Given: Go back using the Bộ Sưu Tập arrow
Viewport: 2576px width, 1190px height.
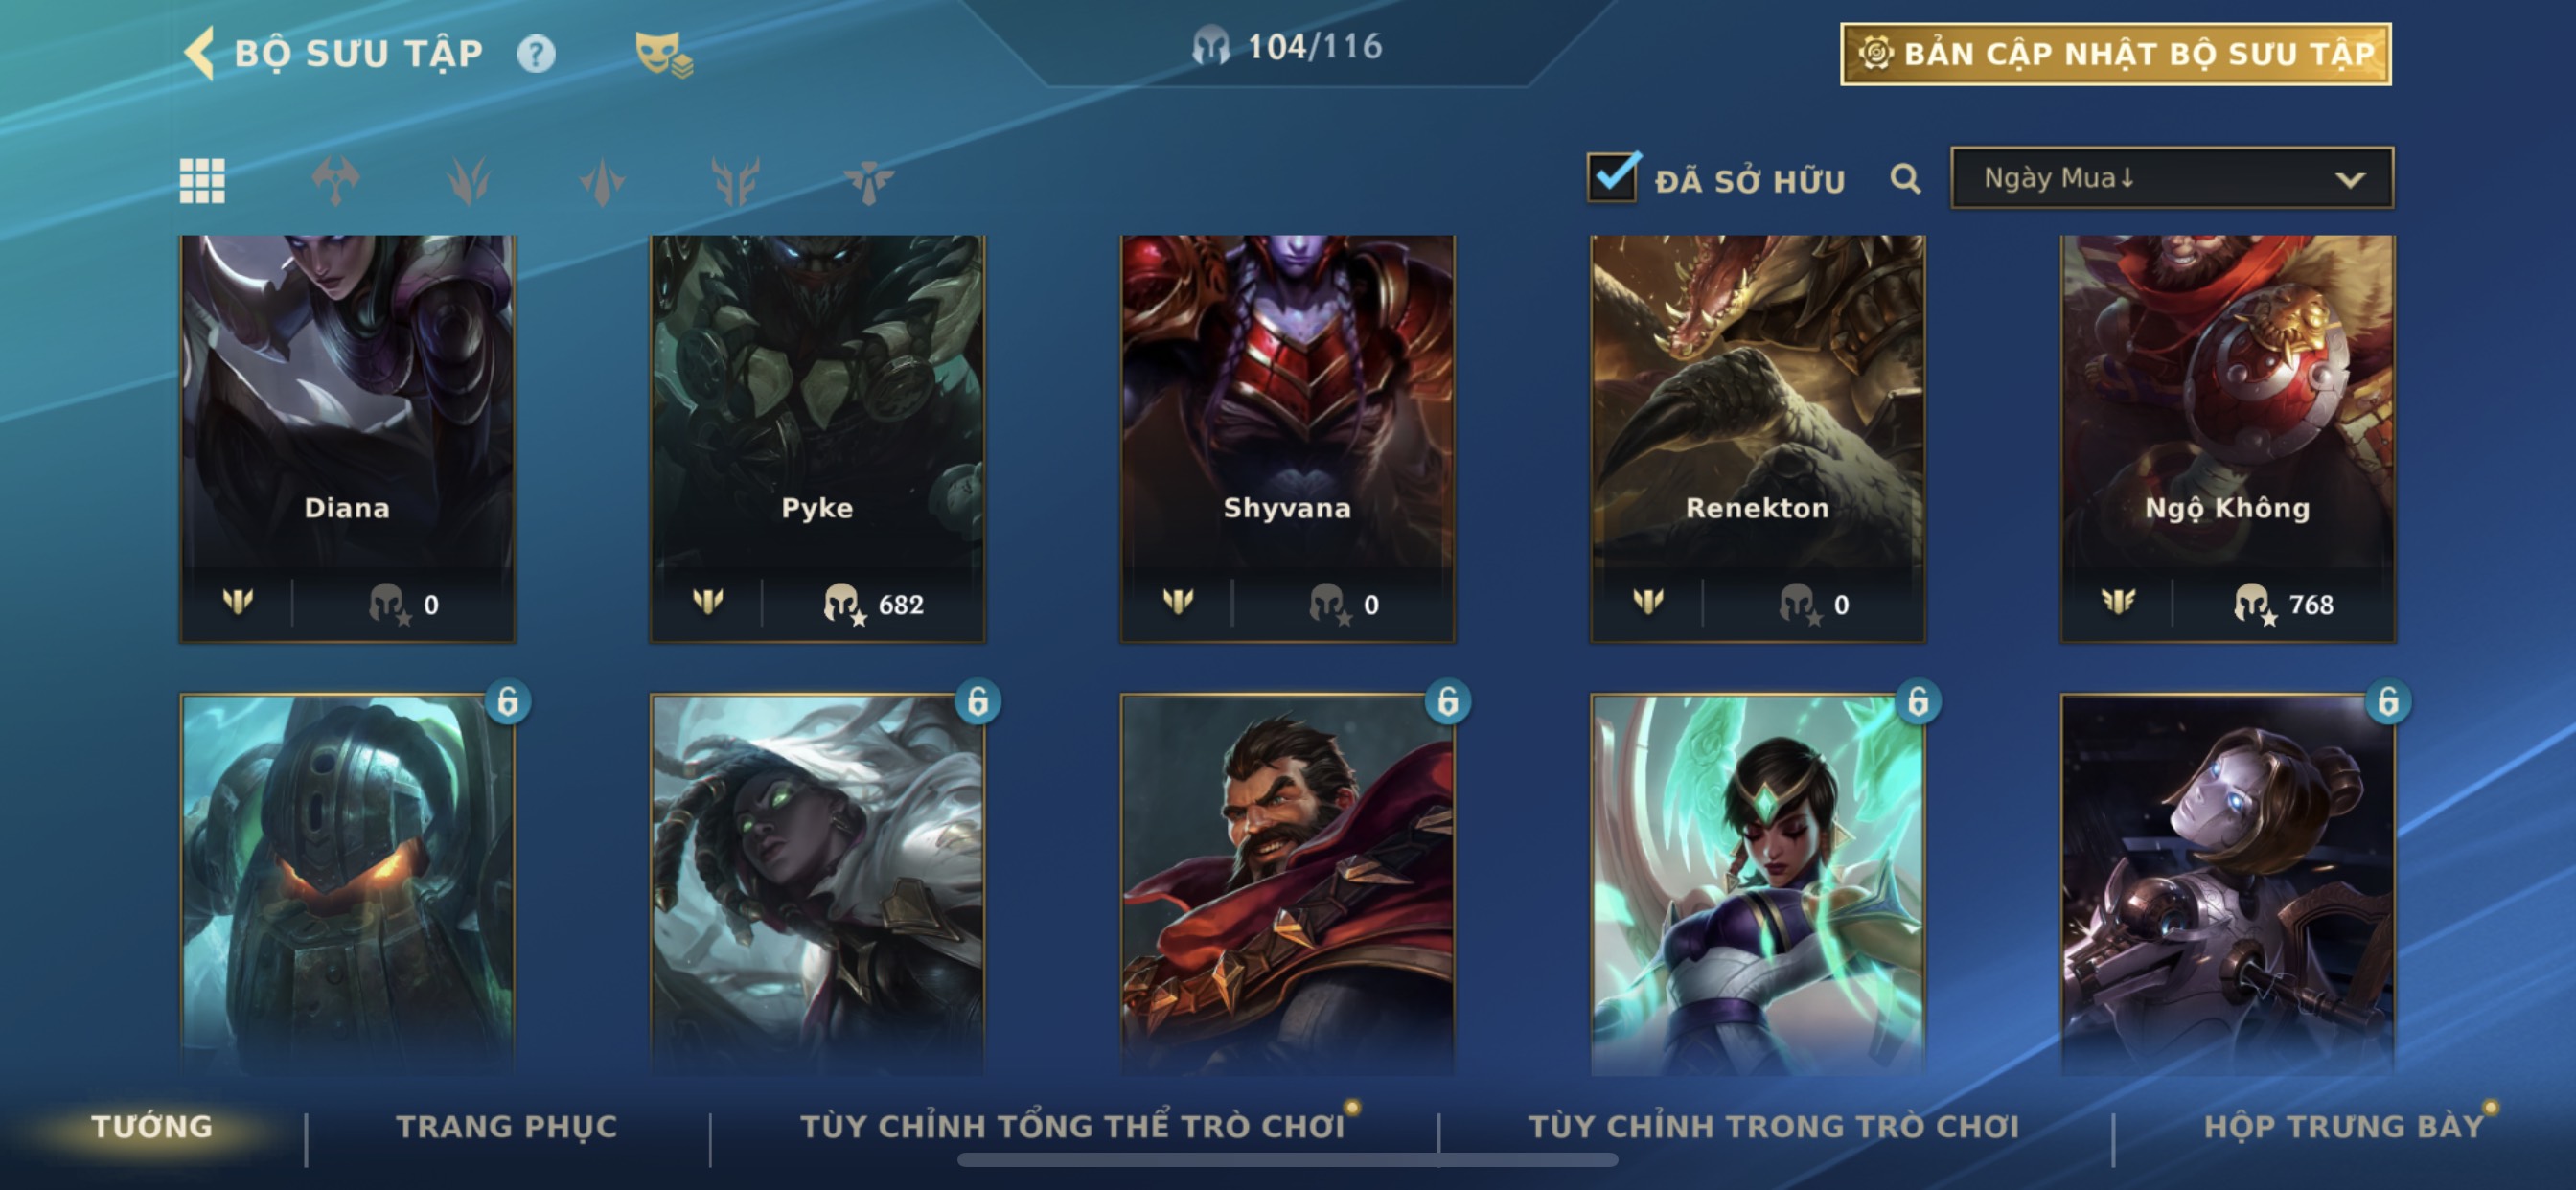Looking at the screenshot, I should pos(199,52).
